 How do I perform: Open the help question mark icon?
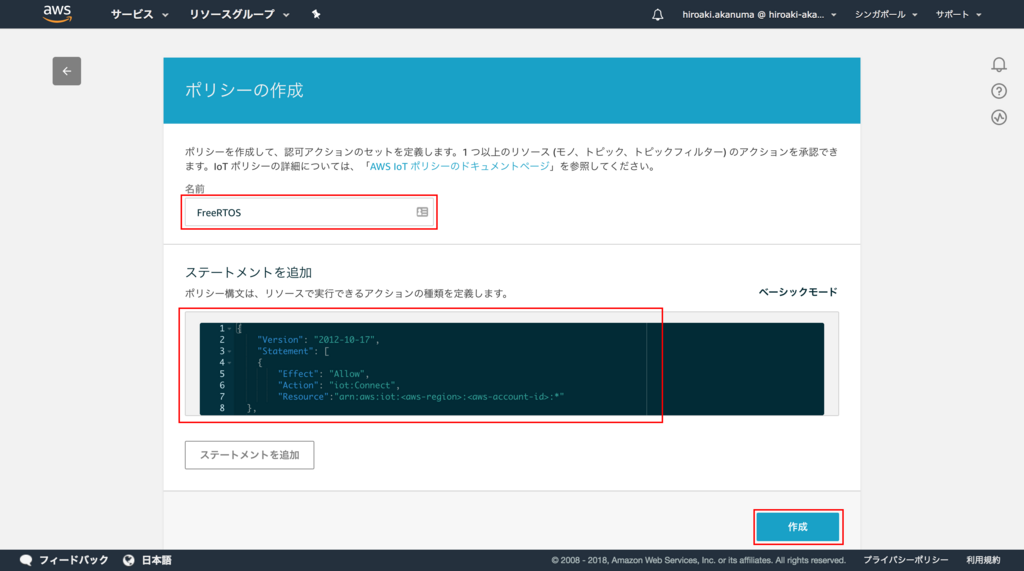999,91
